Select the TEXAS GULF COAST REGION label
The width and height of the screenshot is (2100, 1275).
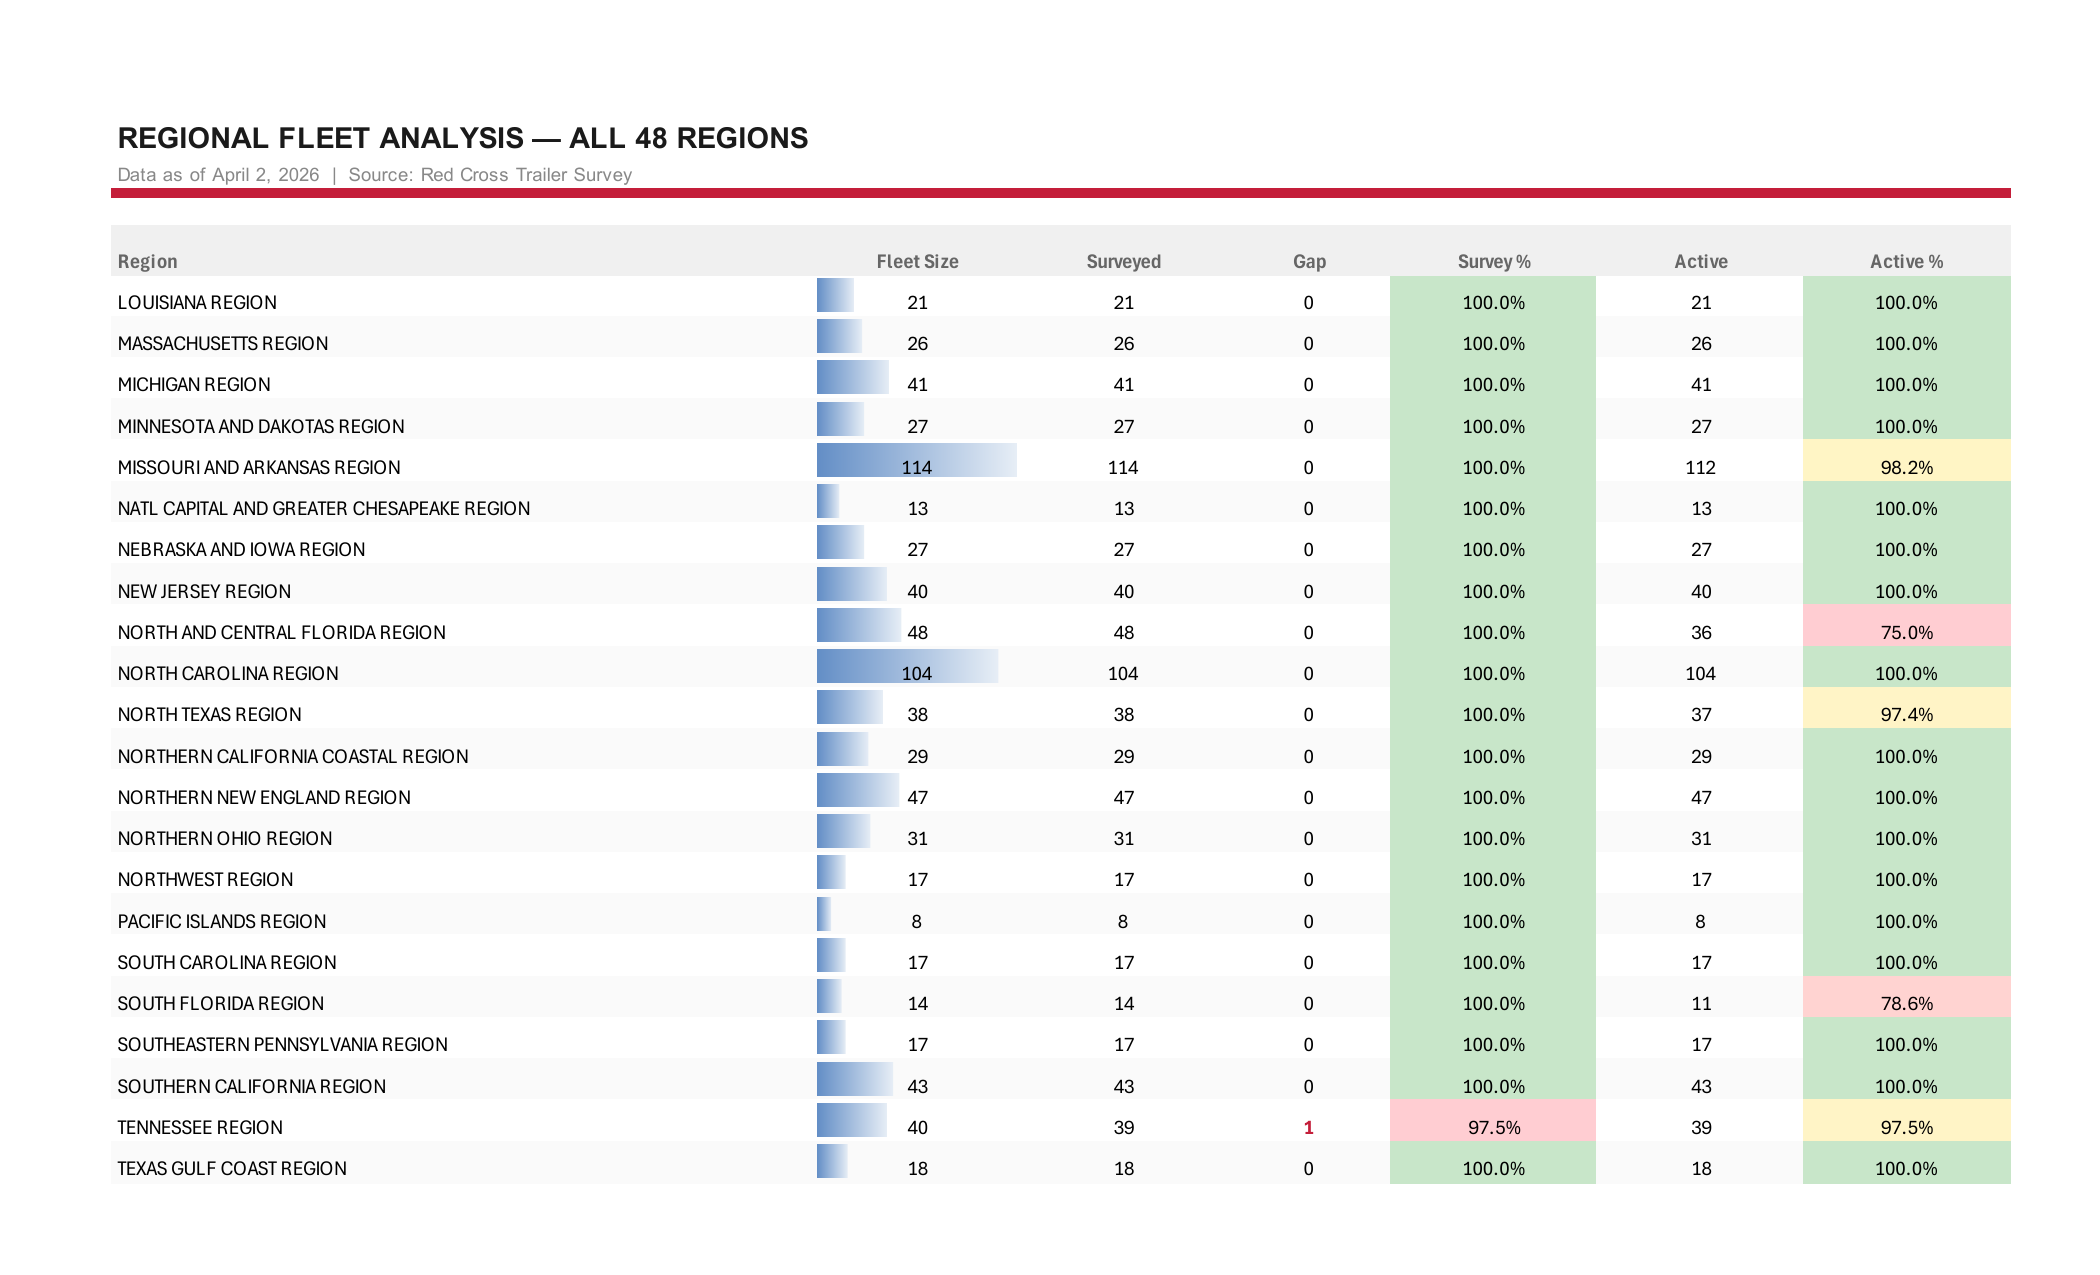232,1168
